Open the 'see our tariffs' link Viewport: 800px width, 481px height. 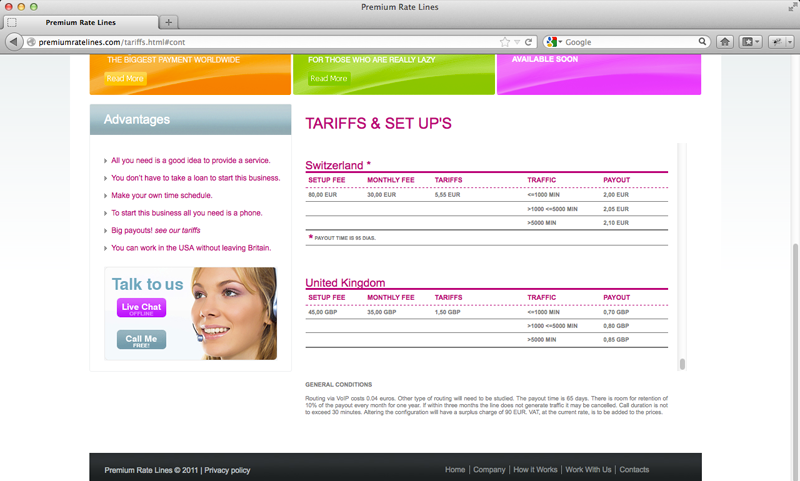178,231
